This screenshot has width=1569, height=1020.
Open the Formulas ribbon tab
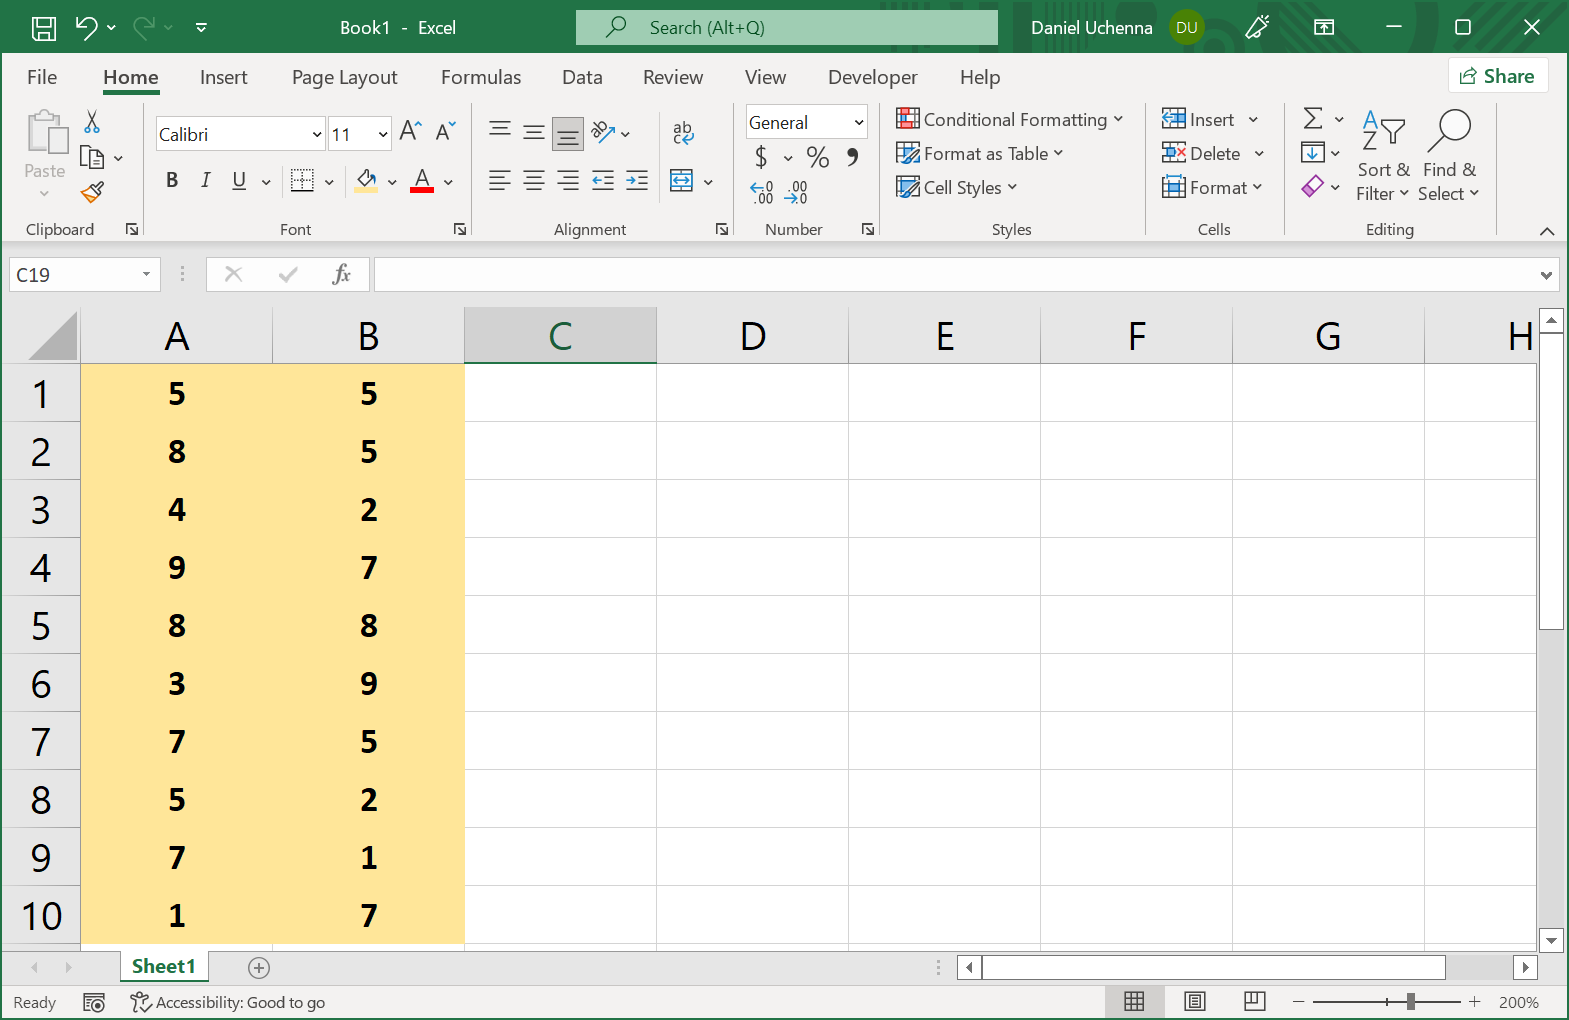coord(481,77)
